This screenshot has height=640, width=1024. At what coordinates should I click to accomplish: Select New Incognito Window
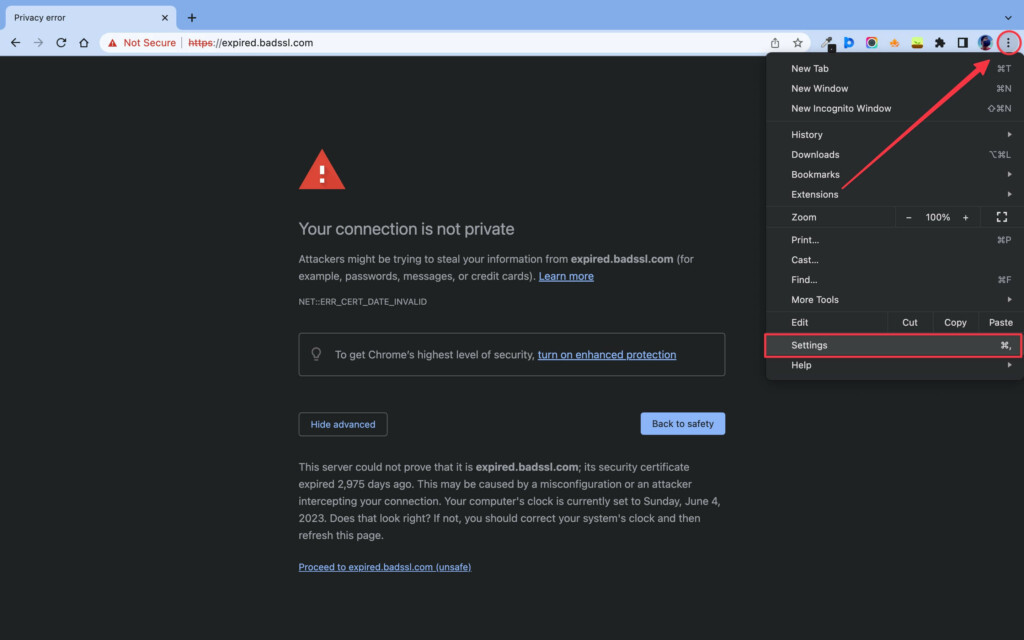[x=841, y=109]
